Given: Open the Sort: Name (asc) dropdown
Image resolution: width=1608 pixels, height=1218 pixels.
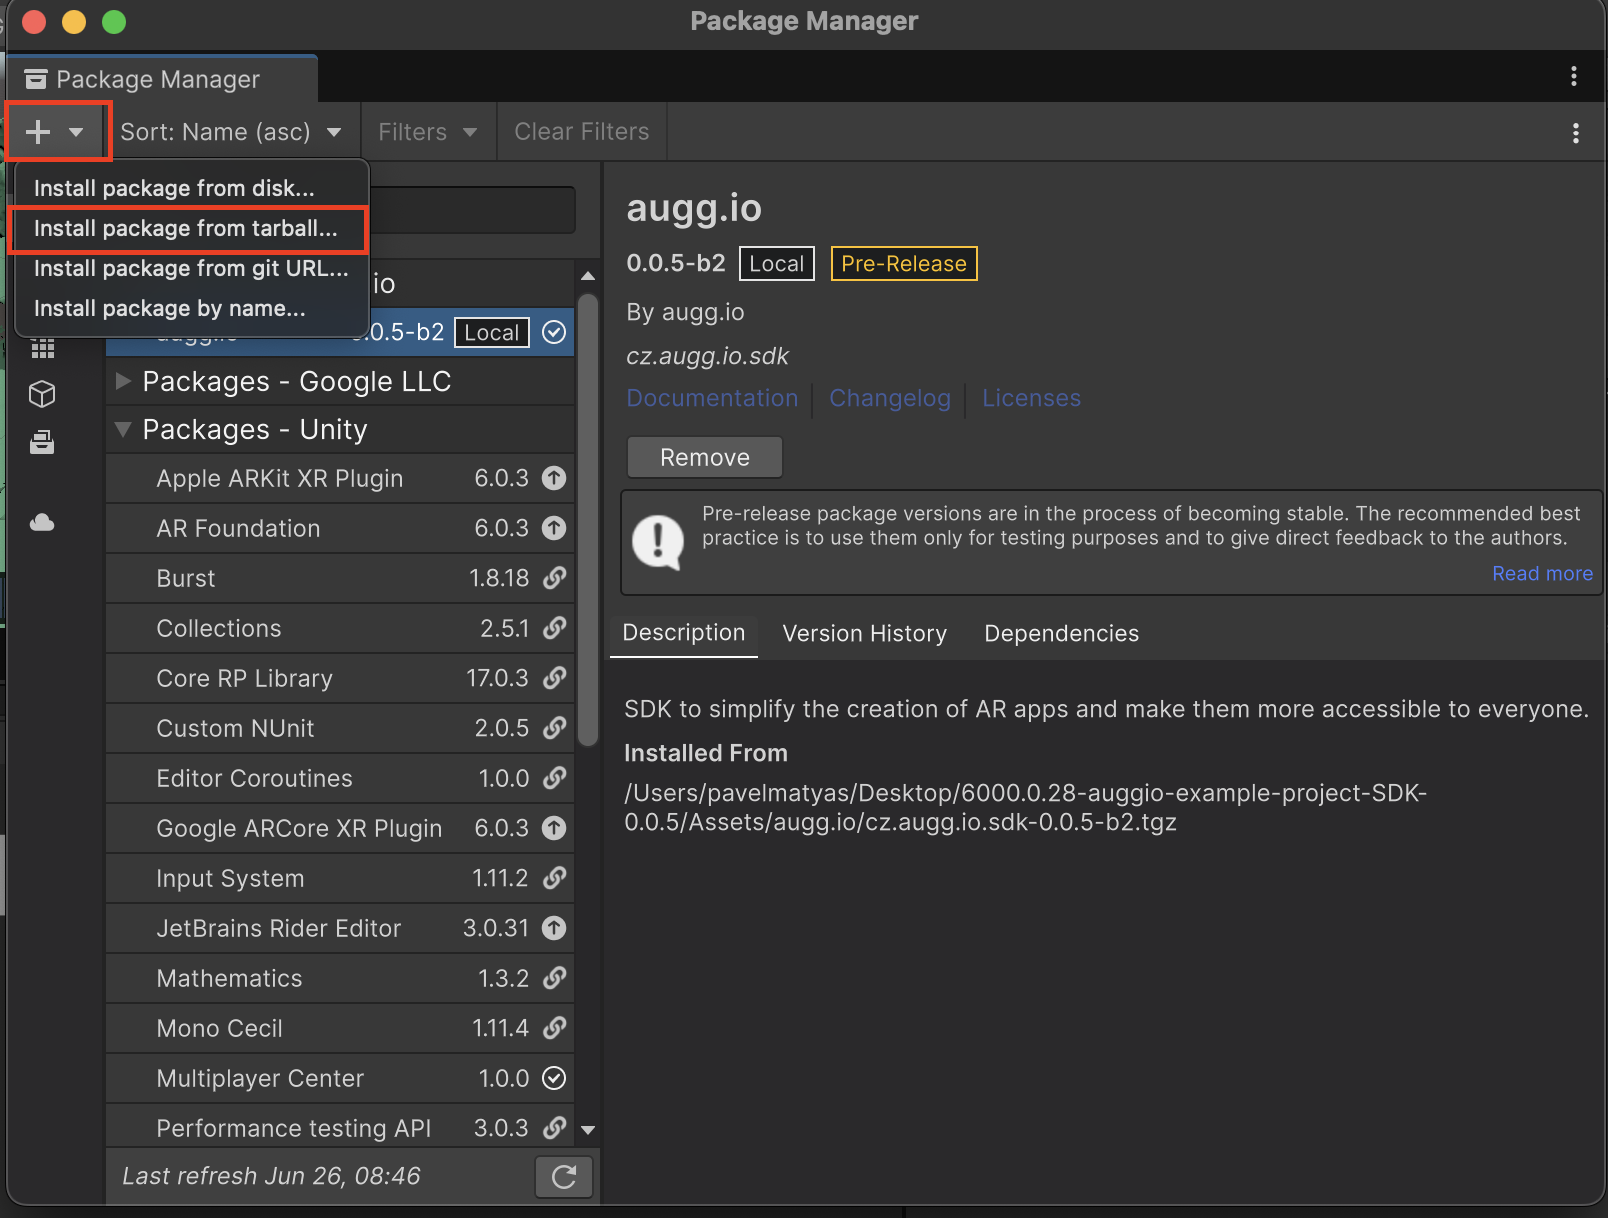Looking at the screenshot, I should click(231, 132).
